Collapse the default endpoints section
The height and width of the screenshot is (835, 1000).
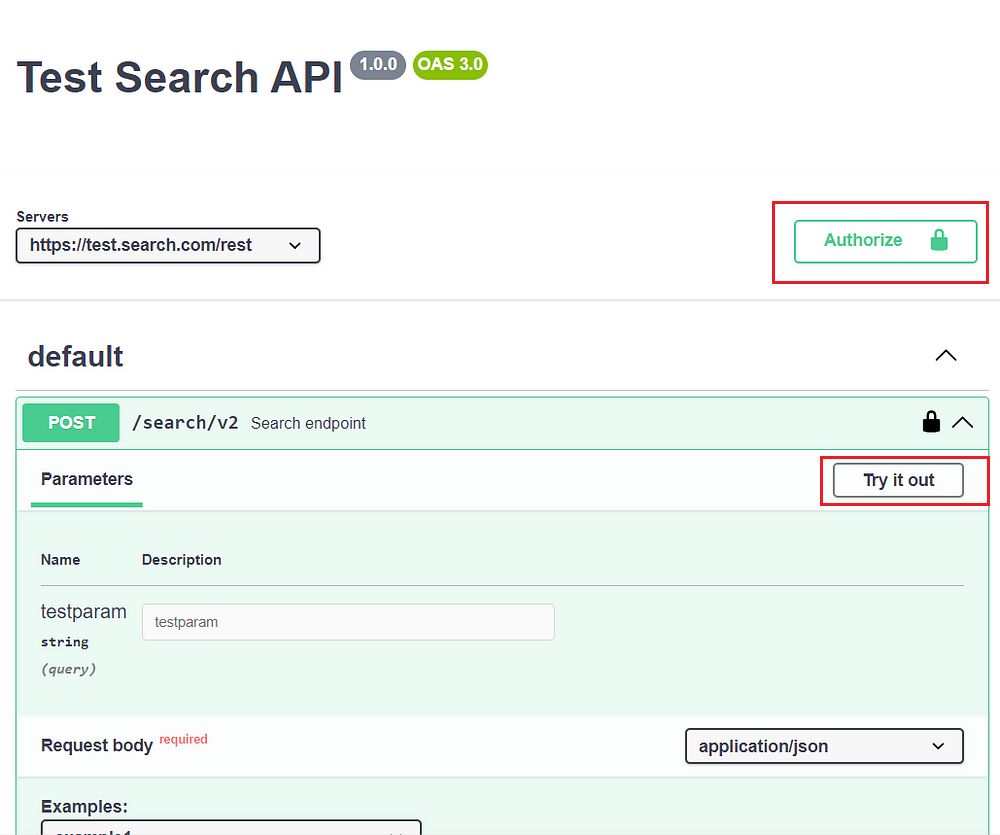(x=945, y=355)
